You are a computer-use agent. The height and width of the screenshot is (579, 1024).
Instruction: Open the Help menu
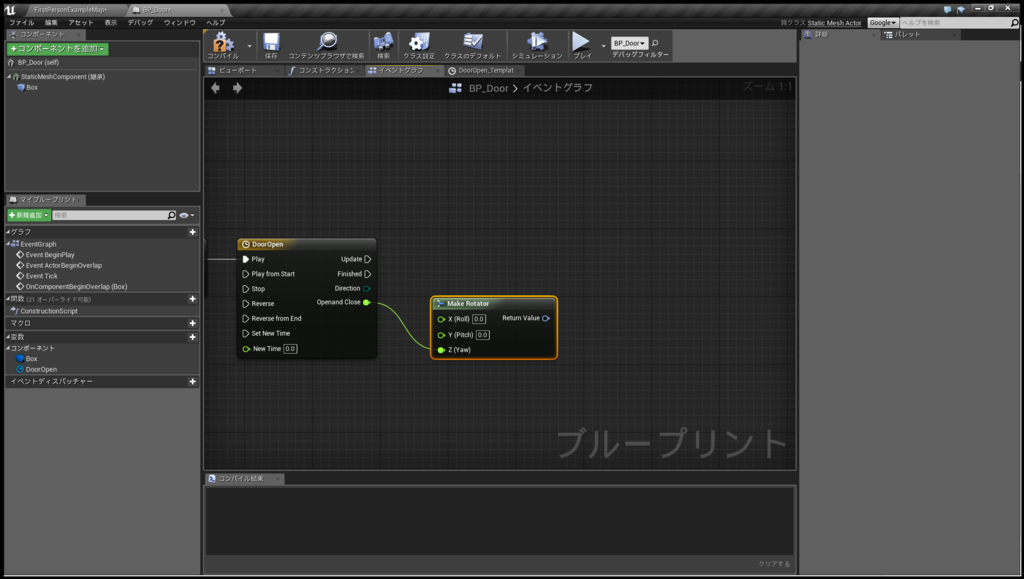pos(216,23)
